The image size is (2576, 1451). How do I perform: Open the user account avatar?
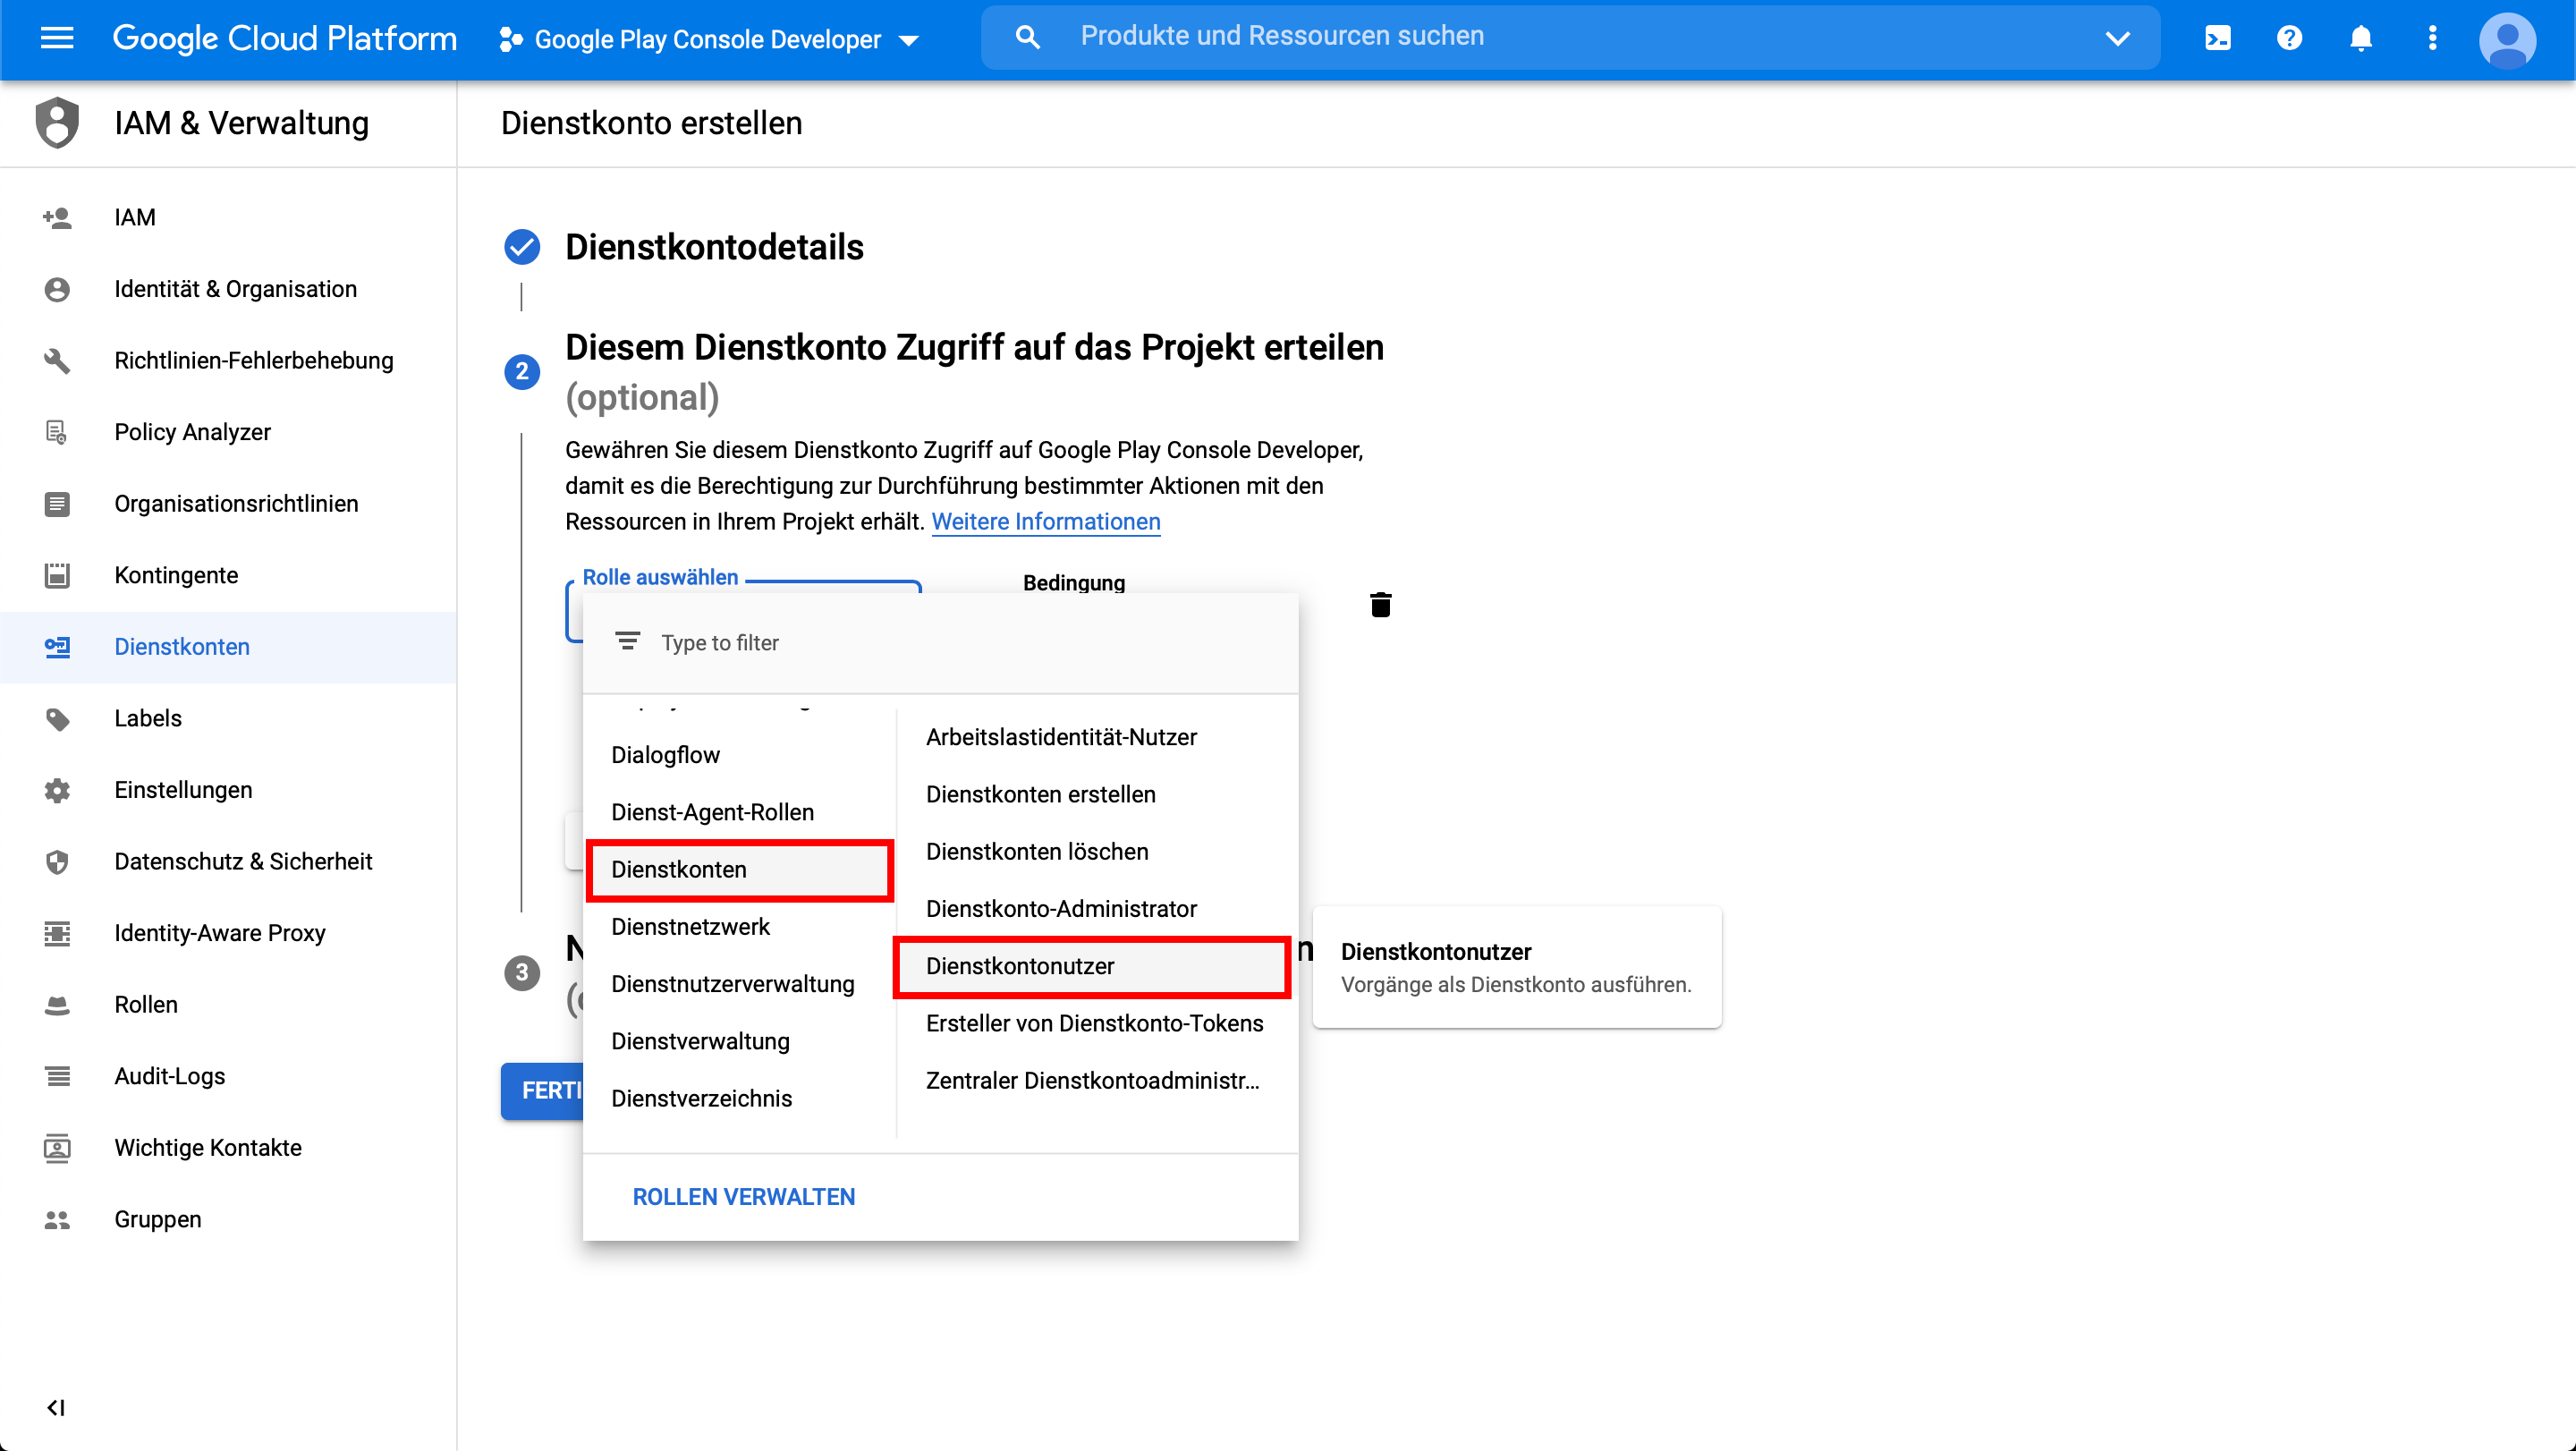2508,40
